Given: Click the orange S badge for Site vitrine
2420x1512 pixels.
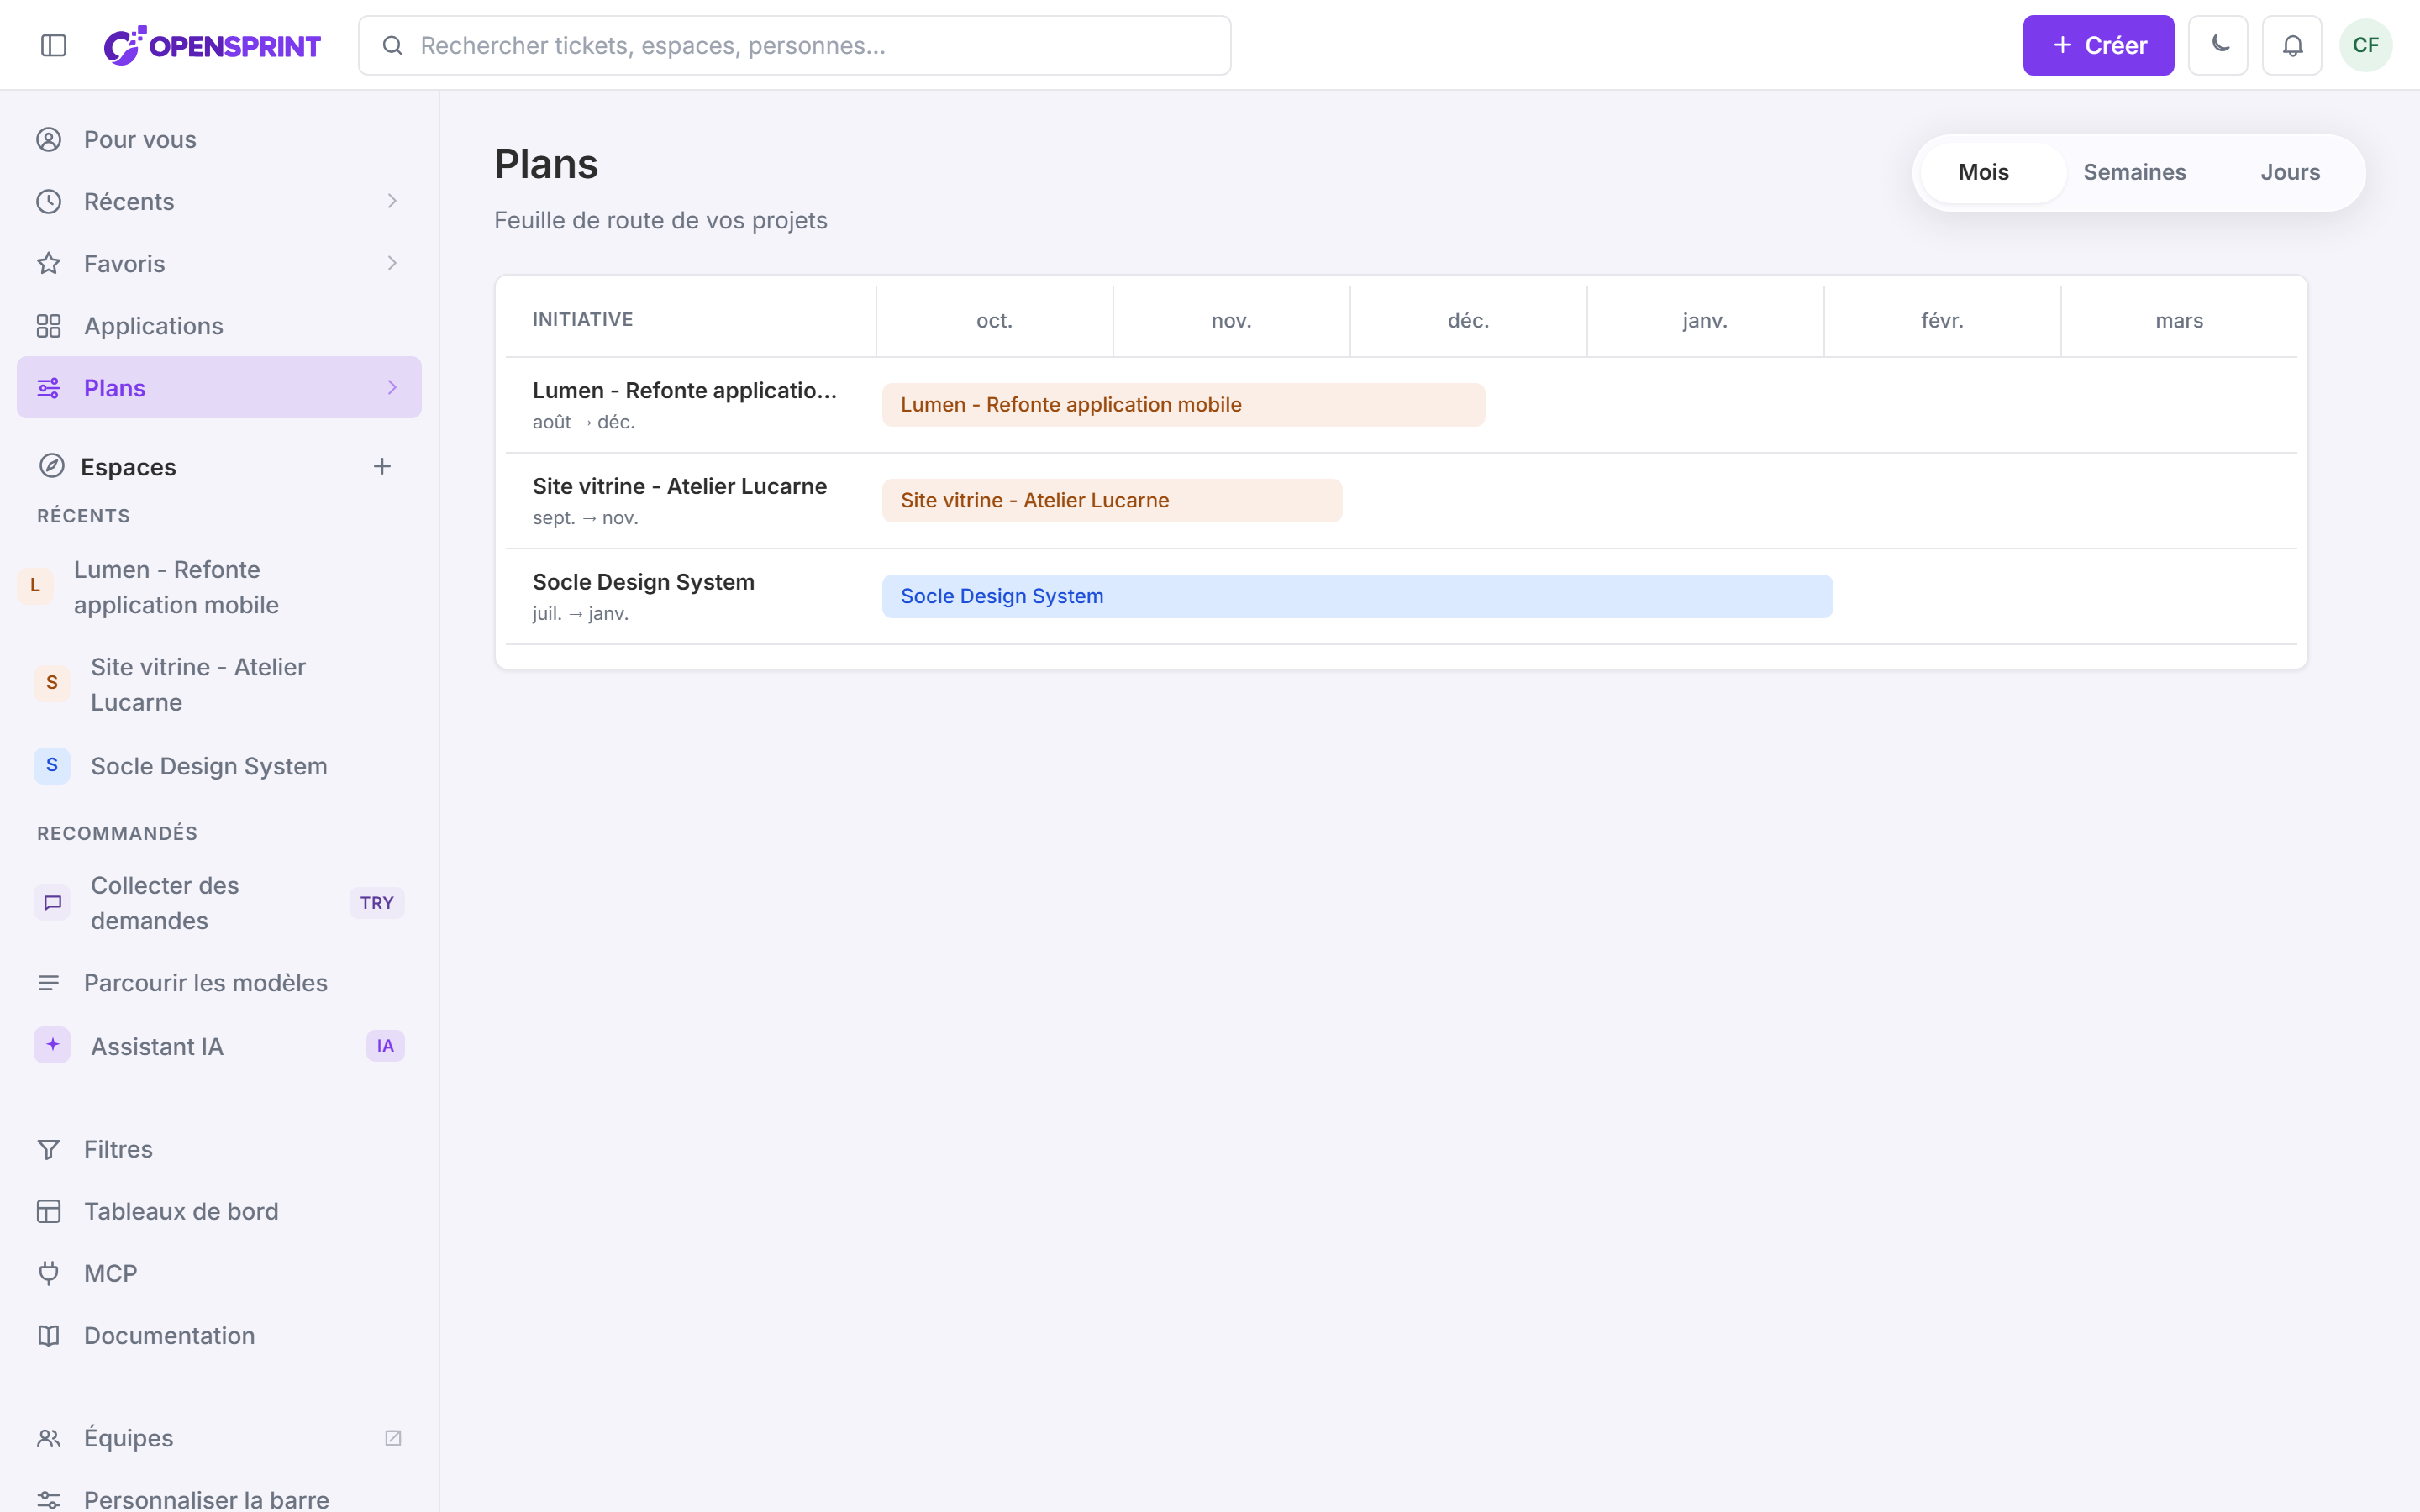Looking at the screenshot, I should (x=52, y=683).
